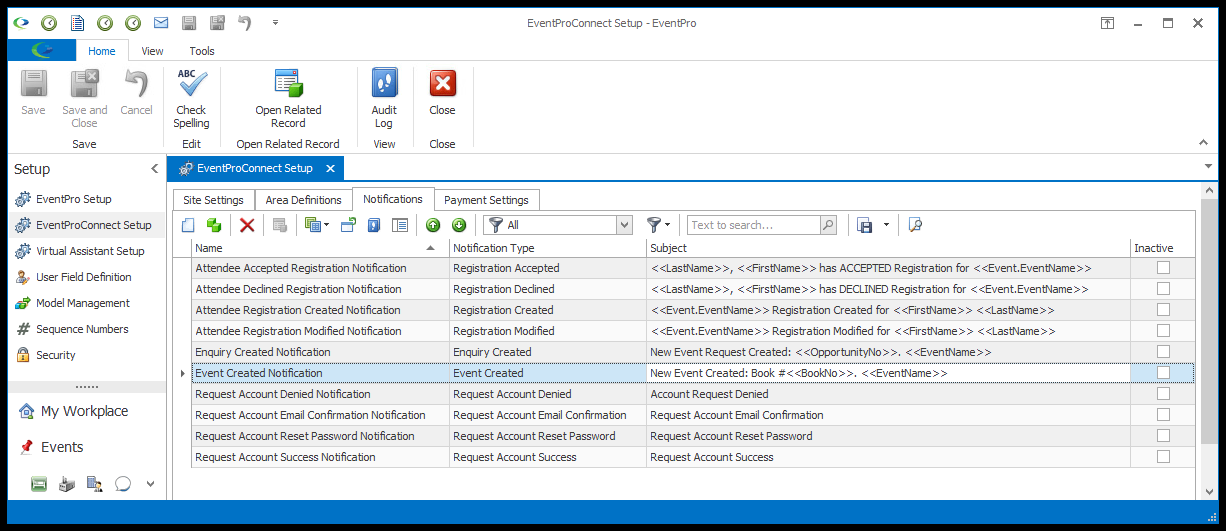Image resolution: width=1226 pixels, height=531 pixels.
Task: Click the speech bubble icon in navigation footer
Action: (x=123, y=484)
